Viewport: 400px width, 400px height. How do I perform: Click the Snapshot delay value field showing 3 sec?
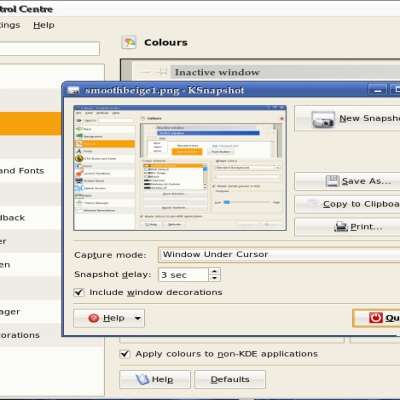[184, 275]
